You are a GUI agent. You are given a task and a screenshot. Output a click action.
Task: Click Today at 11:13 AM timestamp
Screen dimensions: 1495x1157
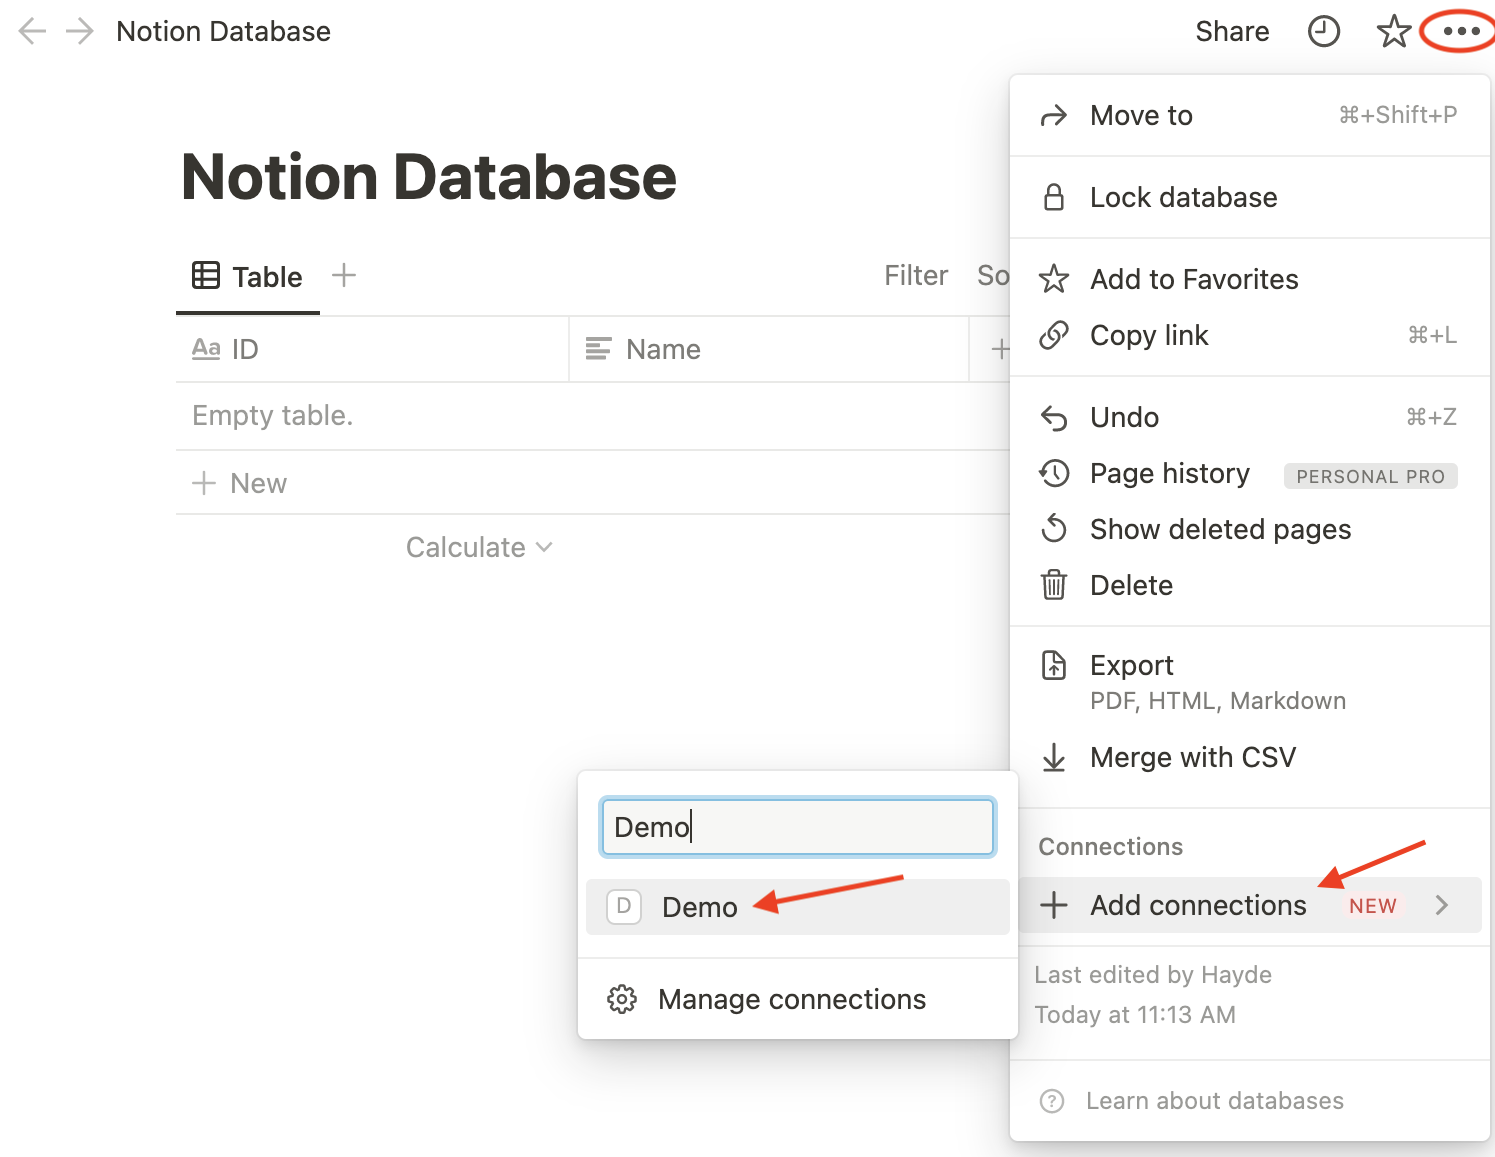coord(1135,1015)
